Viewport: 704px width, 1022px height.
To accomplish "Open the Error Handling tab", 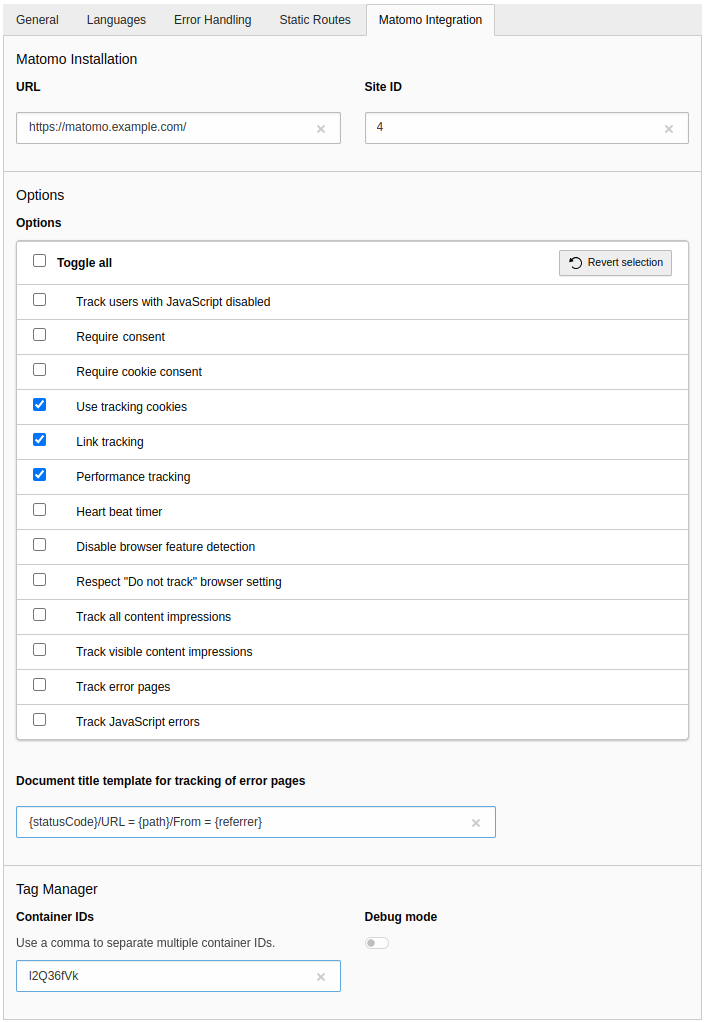I will tap(213, 20).
